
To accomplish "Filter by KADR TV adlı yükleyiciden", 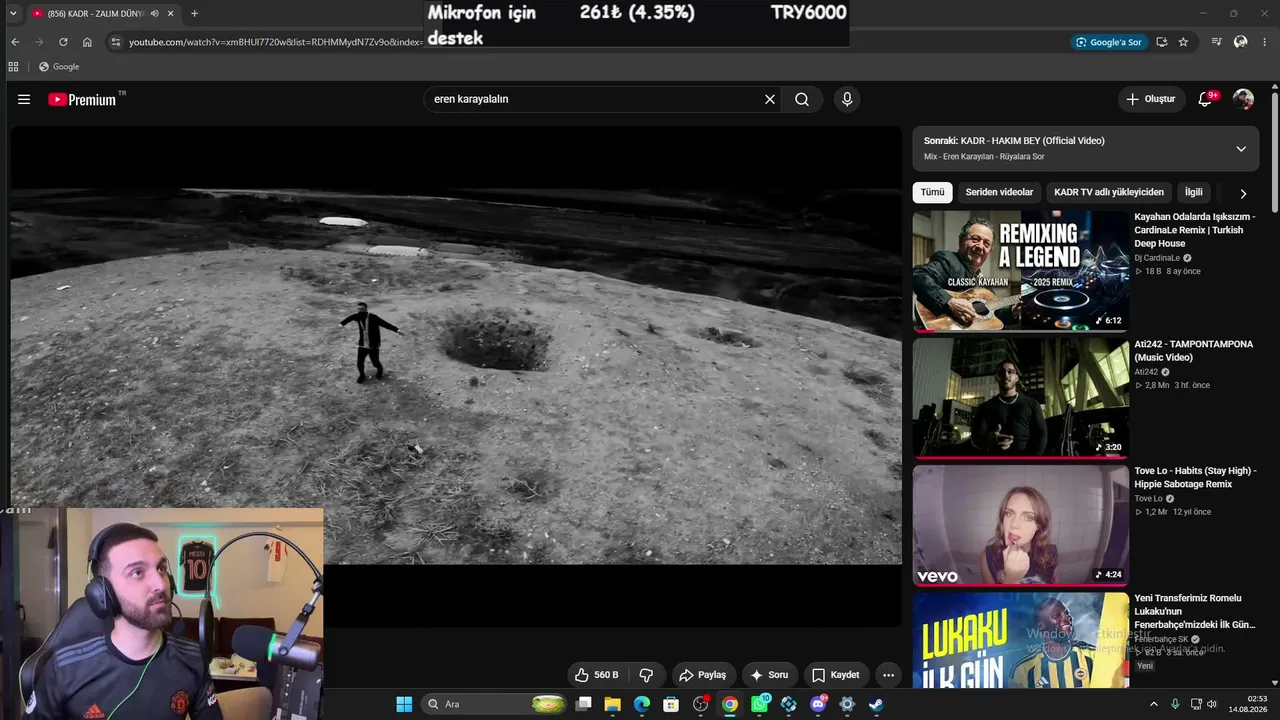I will (1109, 192).
